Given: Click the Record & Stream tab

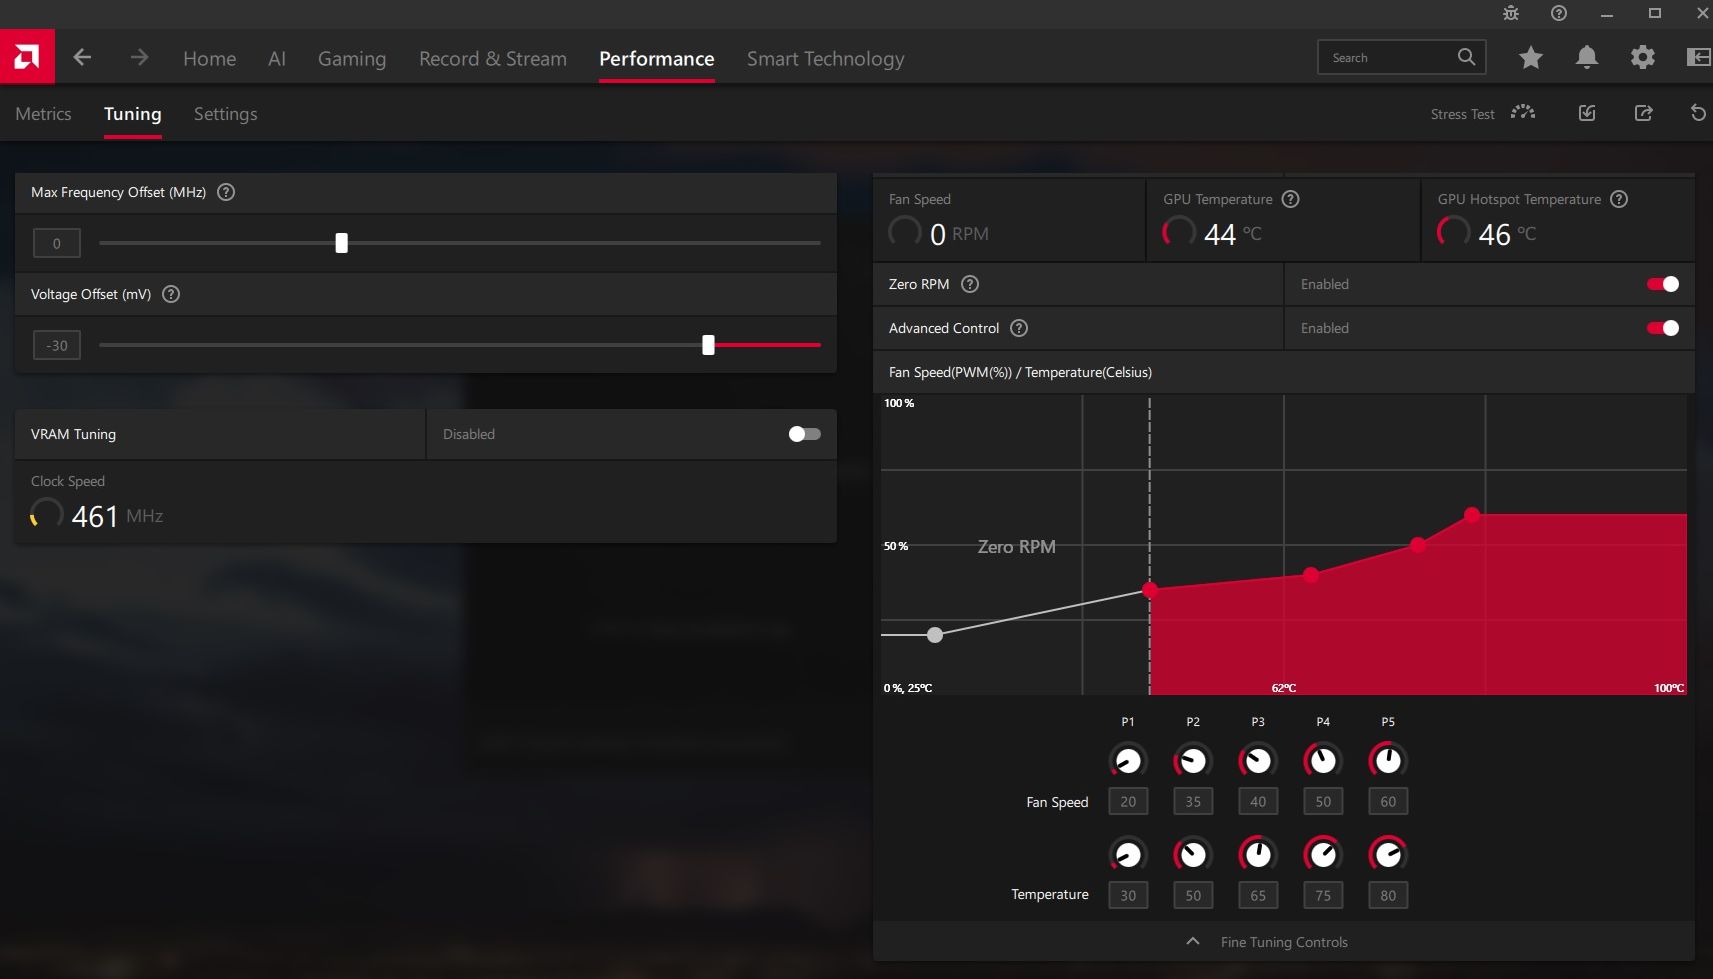Looking at the screenshot, I should pyautogui.click(x=492, y=59).
